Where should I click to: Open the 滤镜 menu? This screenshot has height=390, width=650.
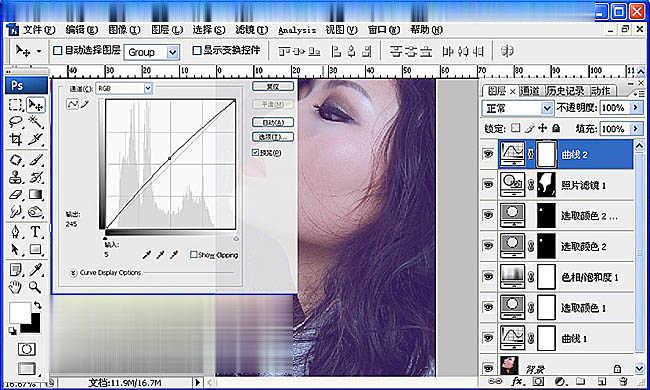tap(252, 30)
